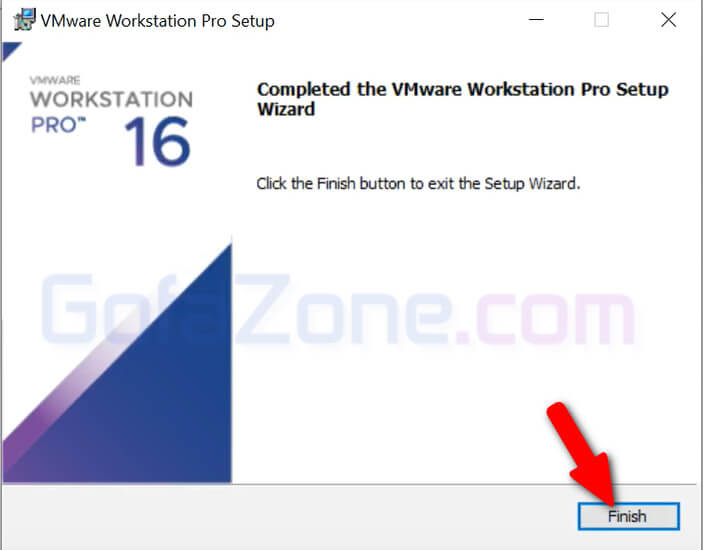Click the title bar text VMware Workstation Pro Setup
703x550 pixels.
[157, 21]
